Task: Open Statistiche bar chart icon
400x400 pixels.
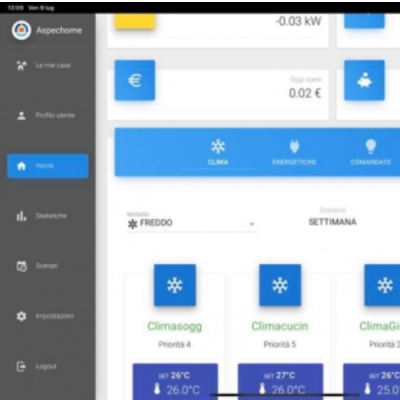Action: pyautogui.click(x=21, y=216)
